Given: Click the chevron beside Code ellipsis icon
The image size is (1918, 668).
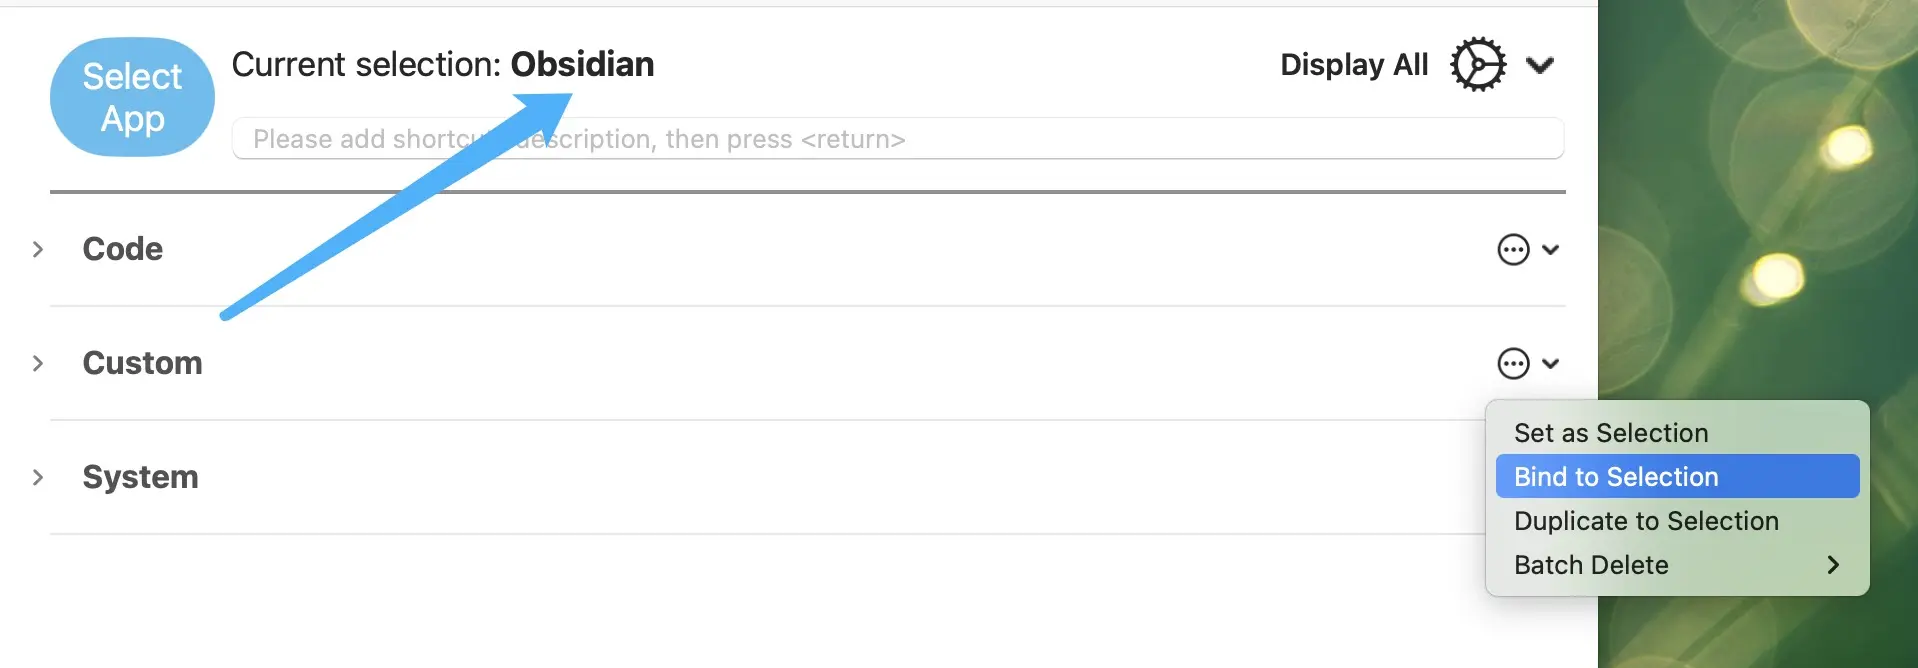Looking at the screenshot, I should [1550, 249].
